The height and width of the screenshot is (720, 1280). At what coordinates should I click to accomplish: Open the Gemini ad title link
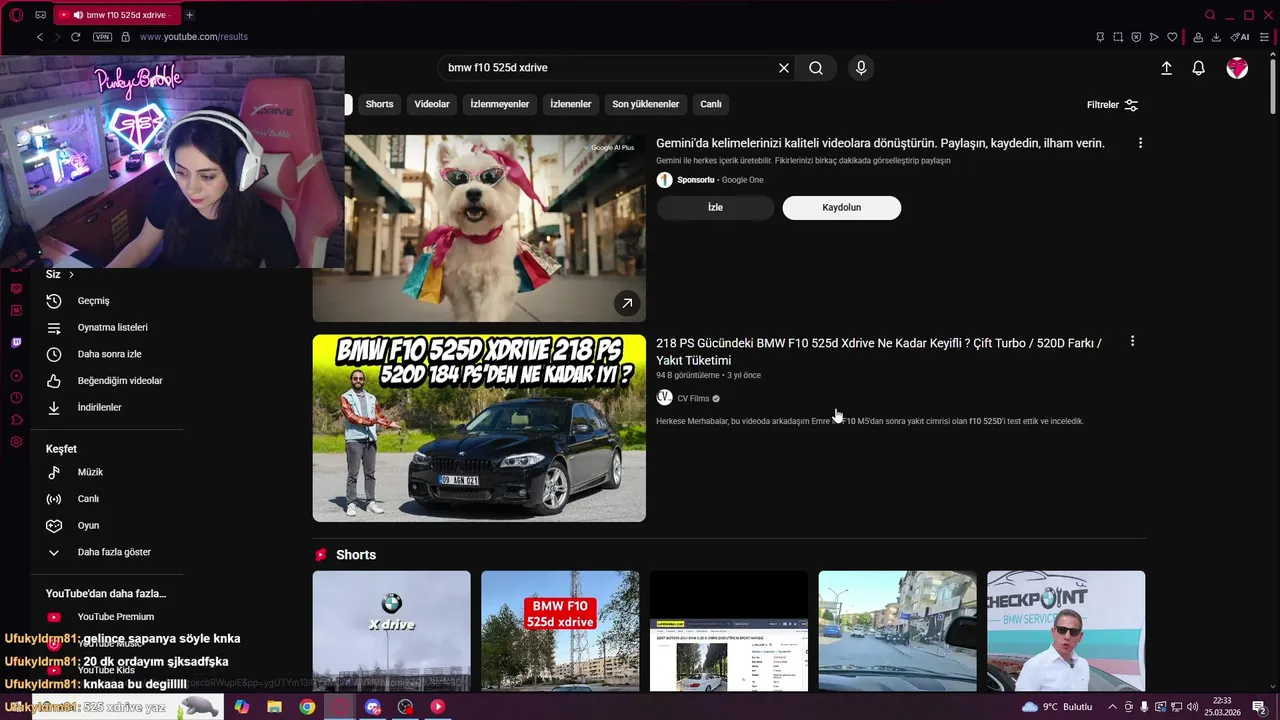coord(880,143)
